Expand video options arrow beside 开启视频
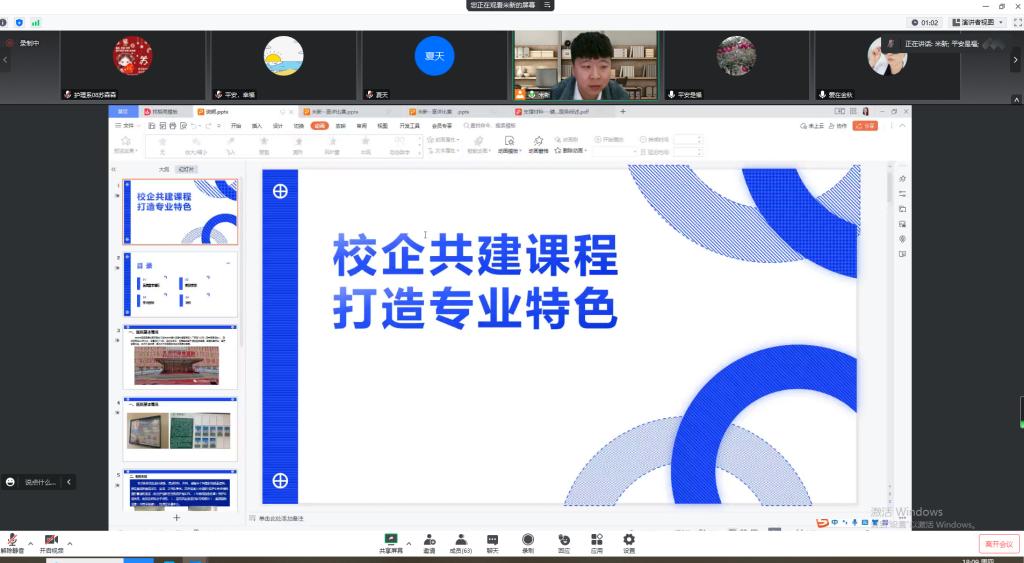 click(69, 543)
